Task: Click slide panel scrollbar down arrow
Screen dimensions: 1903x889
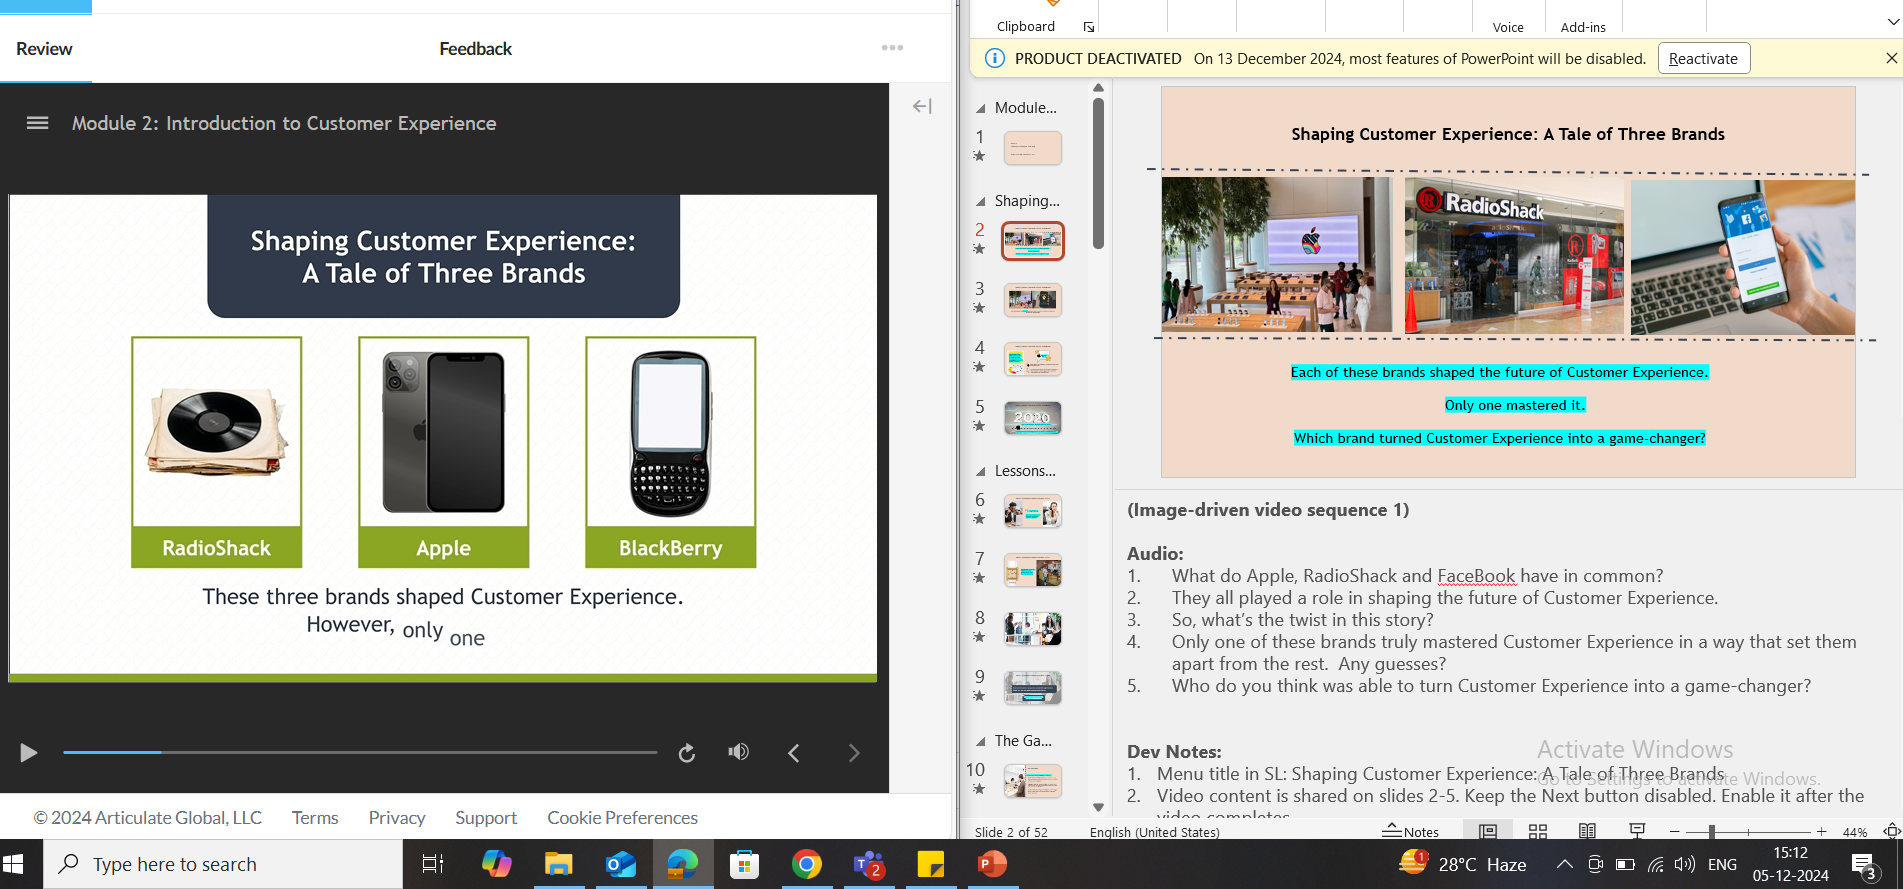Action: tap(1098, 807)
